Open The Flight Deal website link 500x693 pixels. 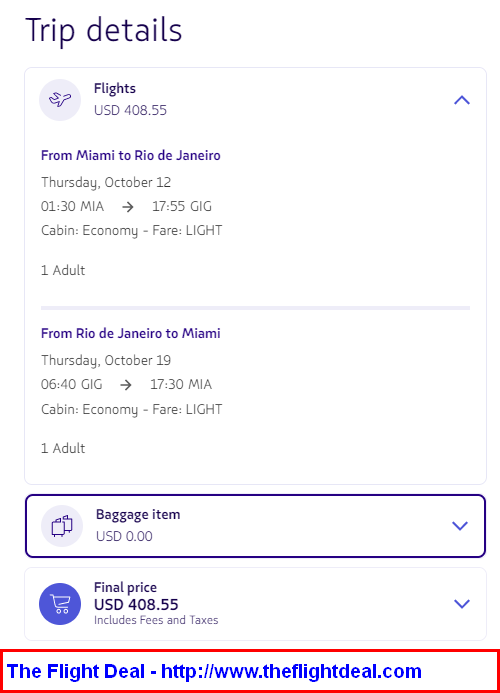[214, 671]
